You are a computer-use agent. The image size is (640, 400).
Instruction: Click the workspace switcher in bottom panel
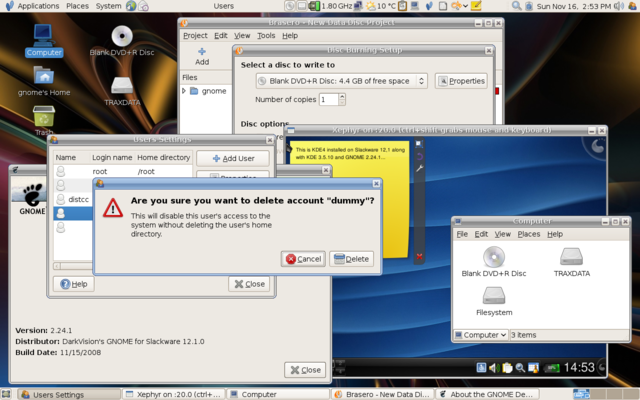tap(605, 394)
